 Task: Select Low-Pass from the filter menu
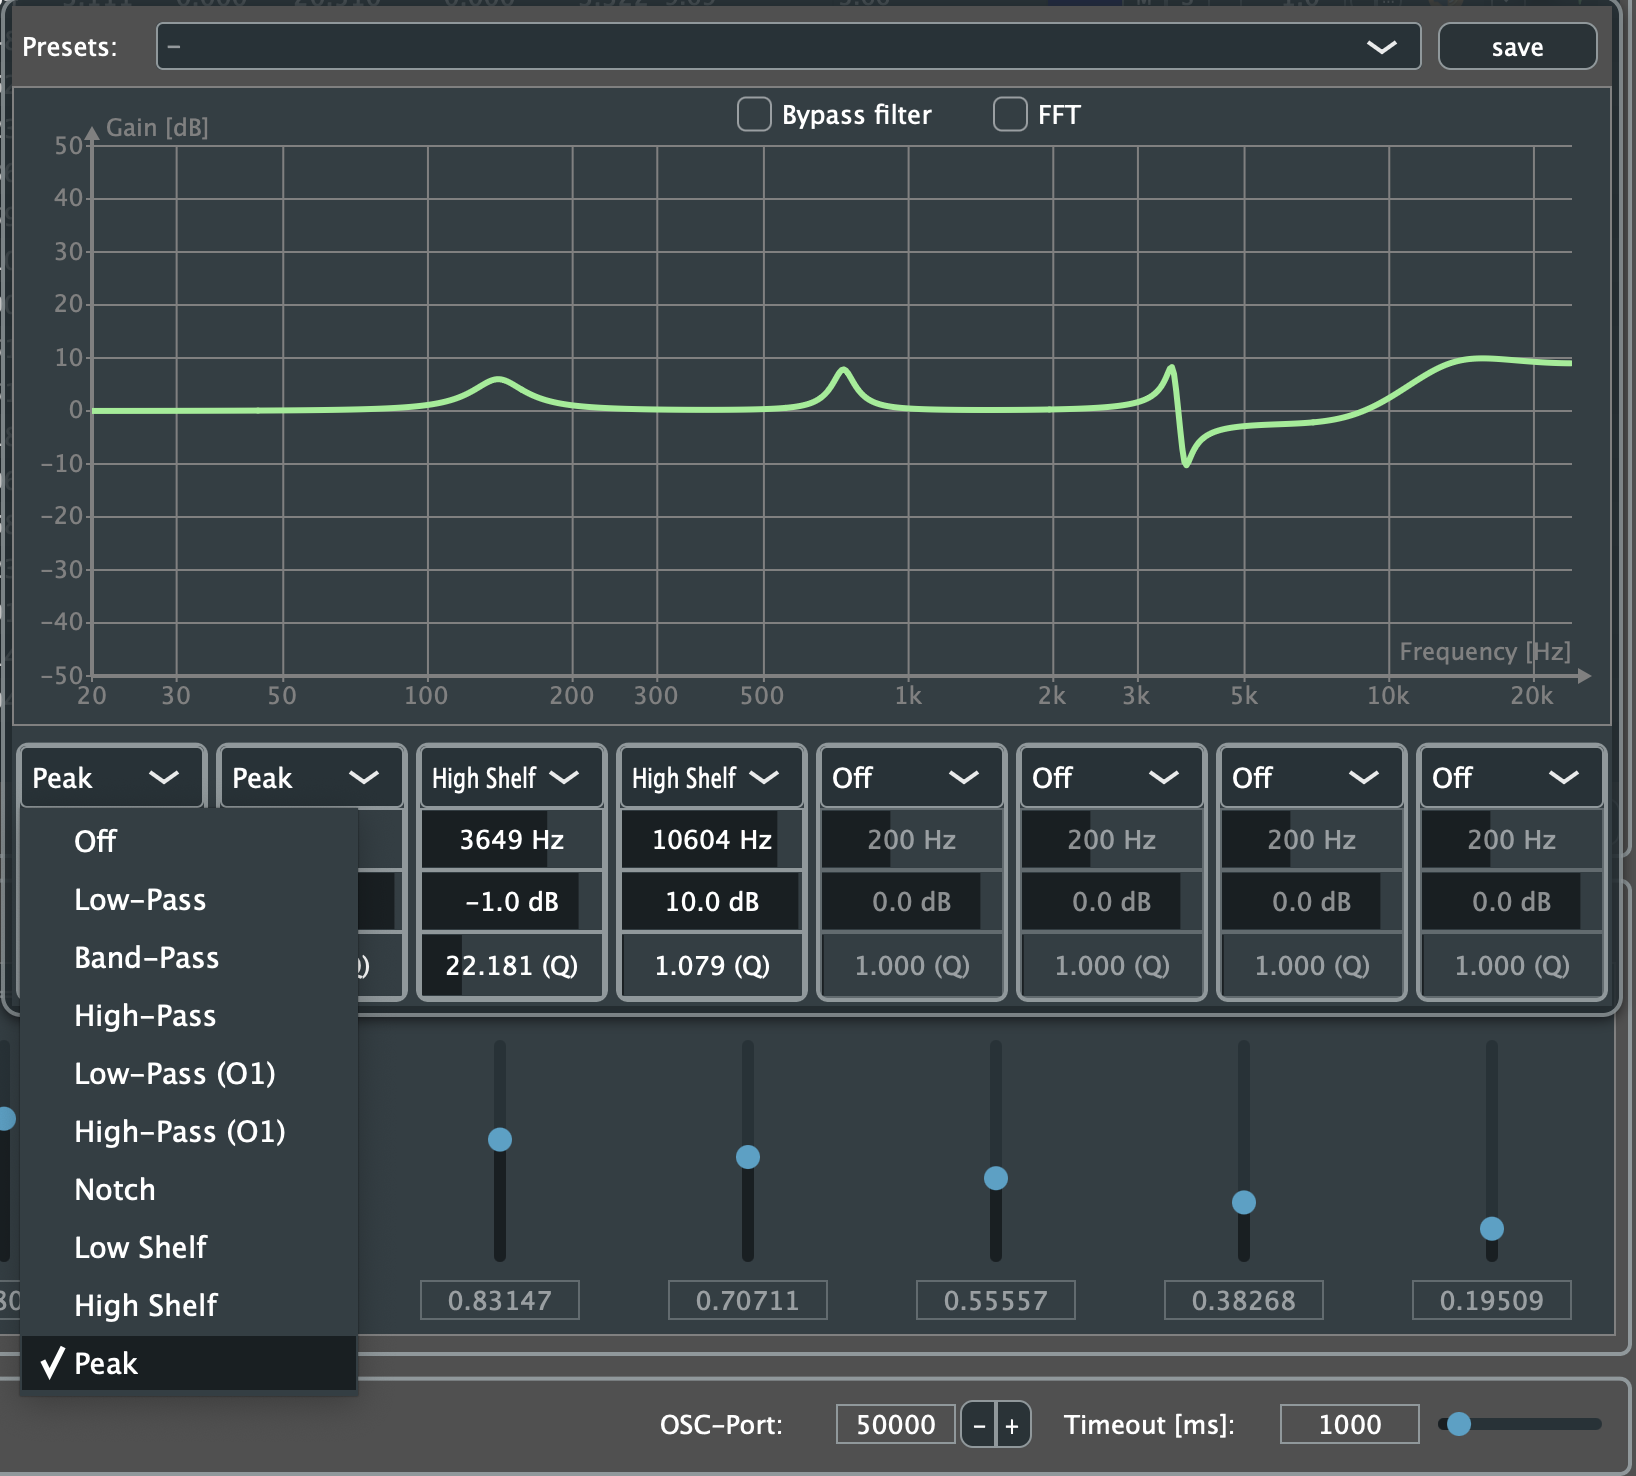coord(140,900)
